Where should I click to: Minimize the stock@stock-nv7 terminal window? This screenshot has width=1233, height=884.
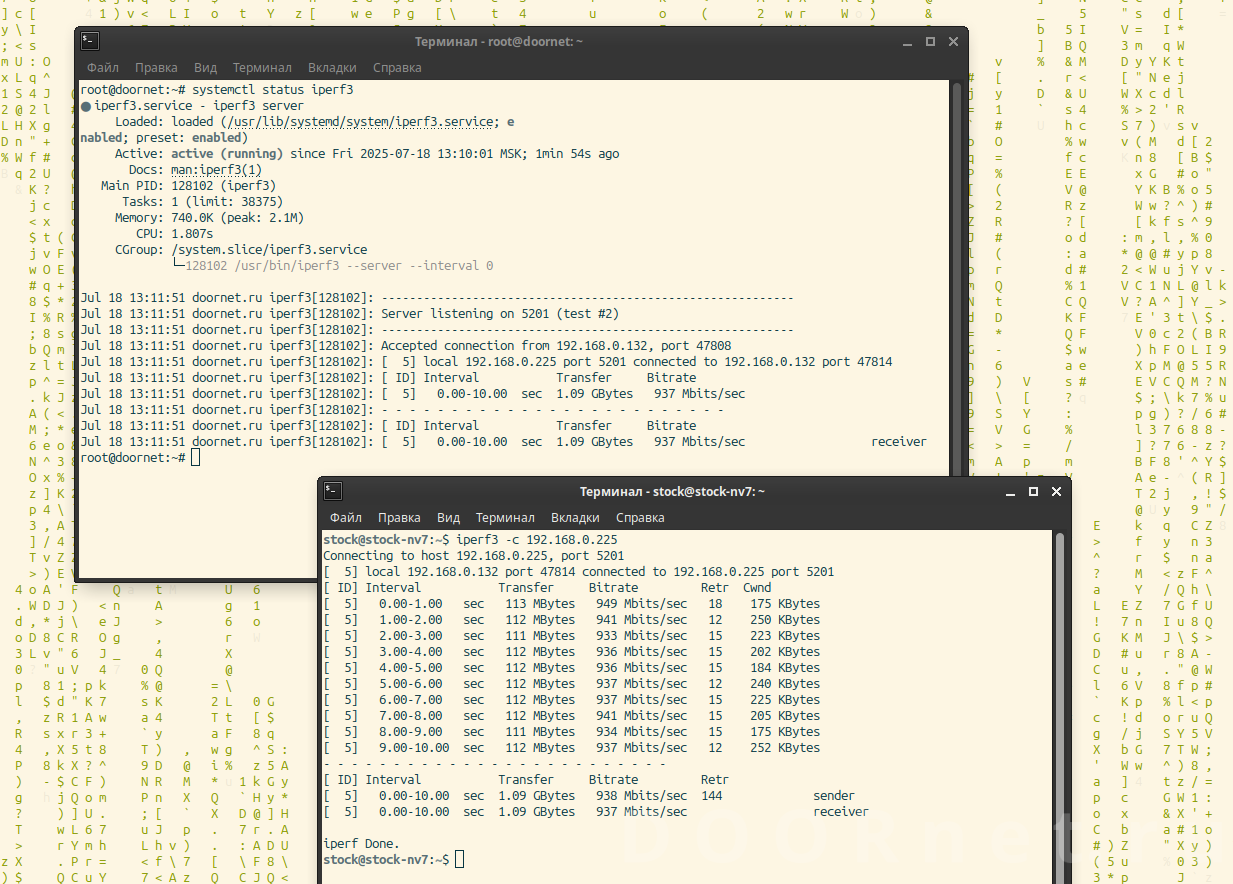(x=1010, y=491)
